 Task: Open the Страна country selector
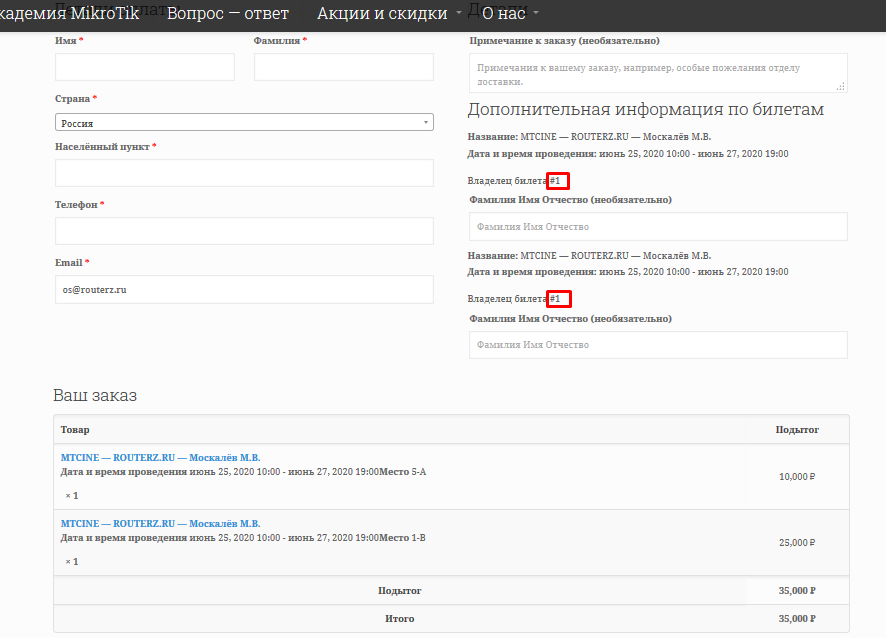[x=244, y=122]
